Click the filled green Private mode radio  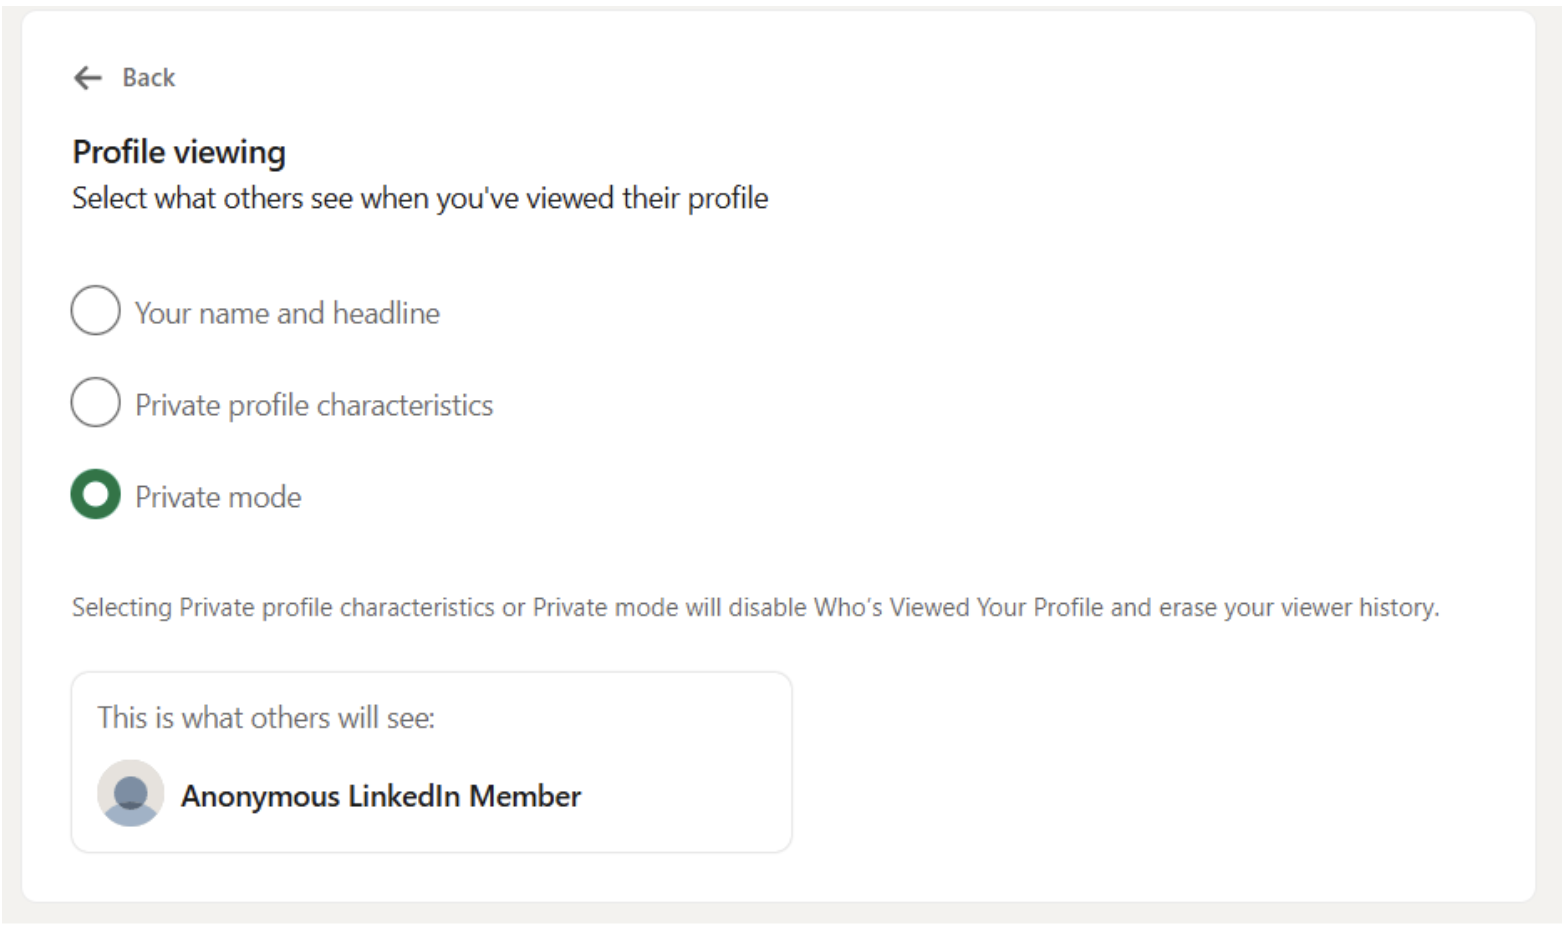94,494
